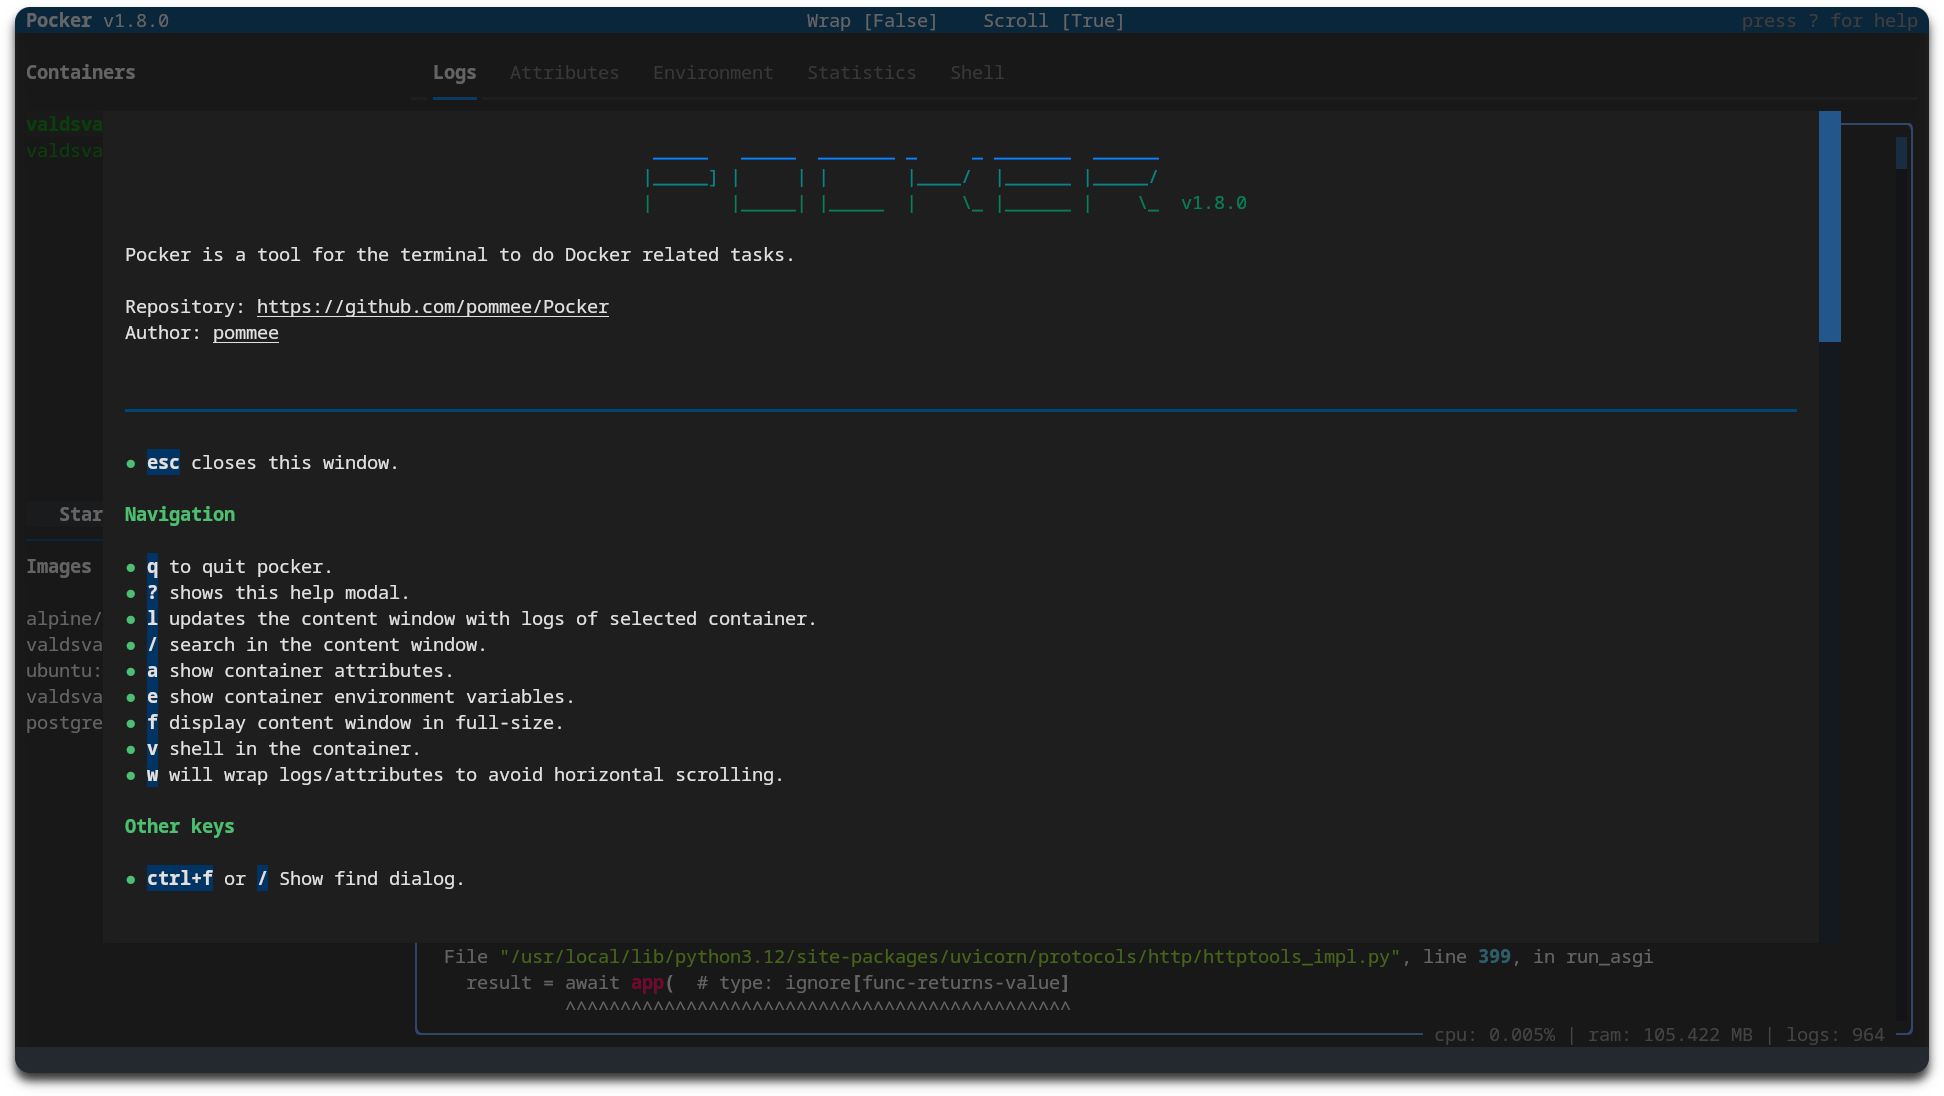Click the w wrap key badge
The height and width of the screenshot is (1096, 1944).
click(152, 775)
